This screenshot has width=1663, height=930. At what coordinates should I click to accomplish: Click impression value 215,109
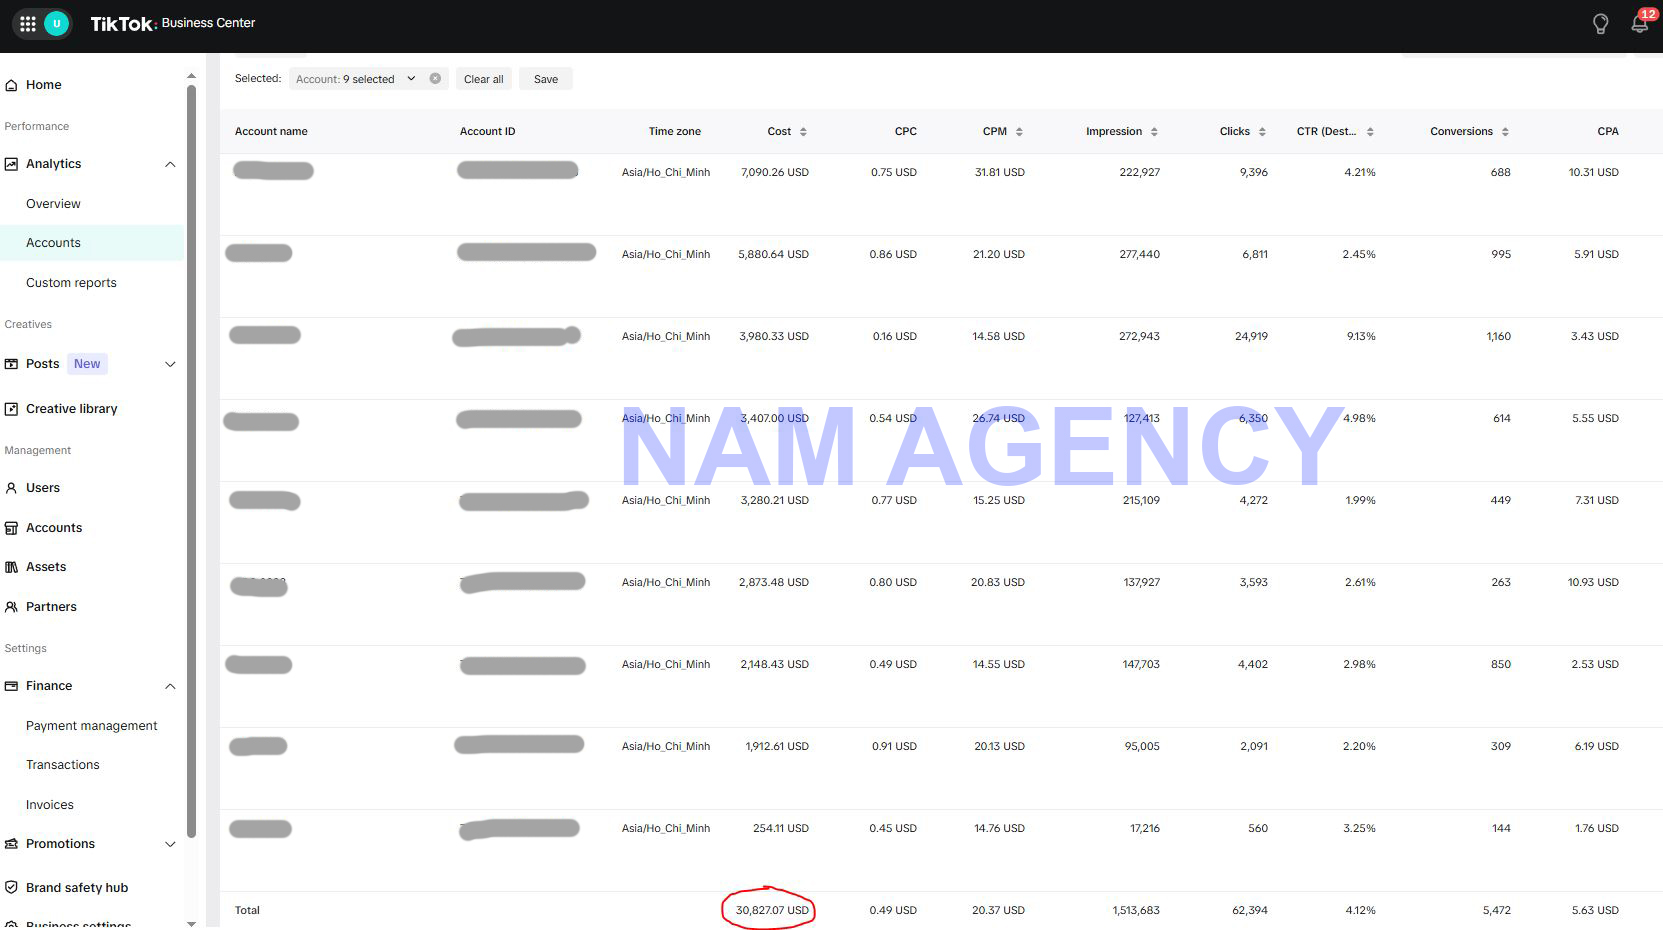(1141, 501)
